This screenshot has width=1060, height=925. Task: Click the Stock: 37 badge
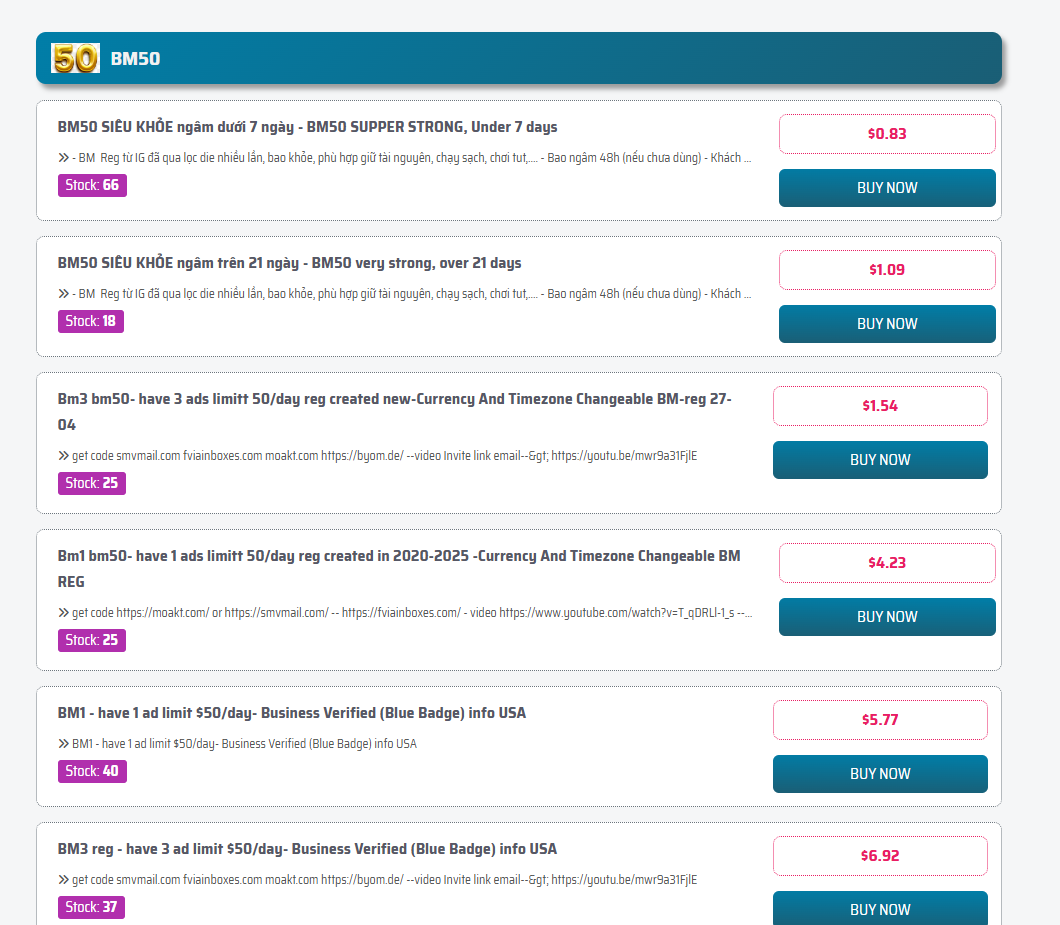(x=91, y=907)
